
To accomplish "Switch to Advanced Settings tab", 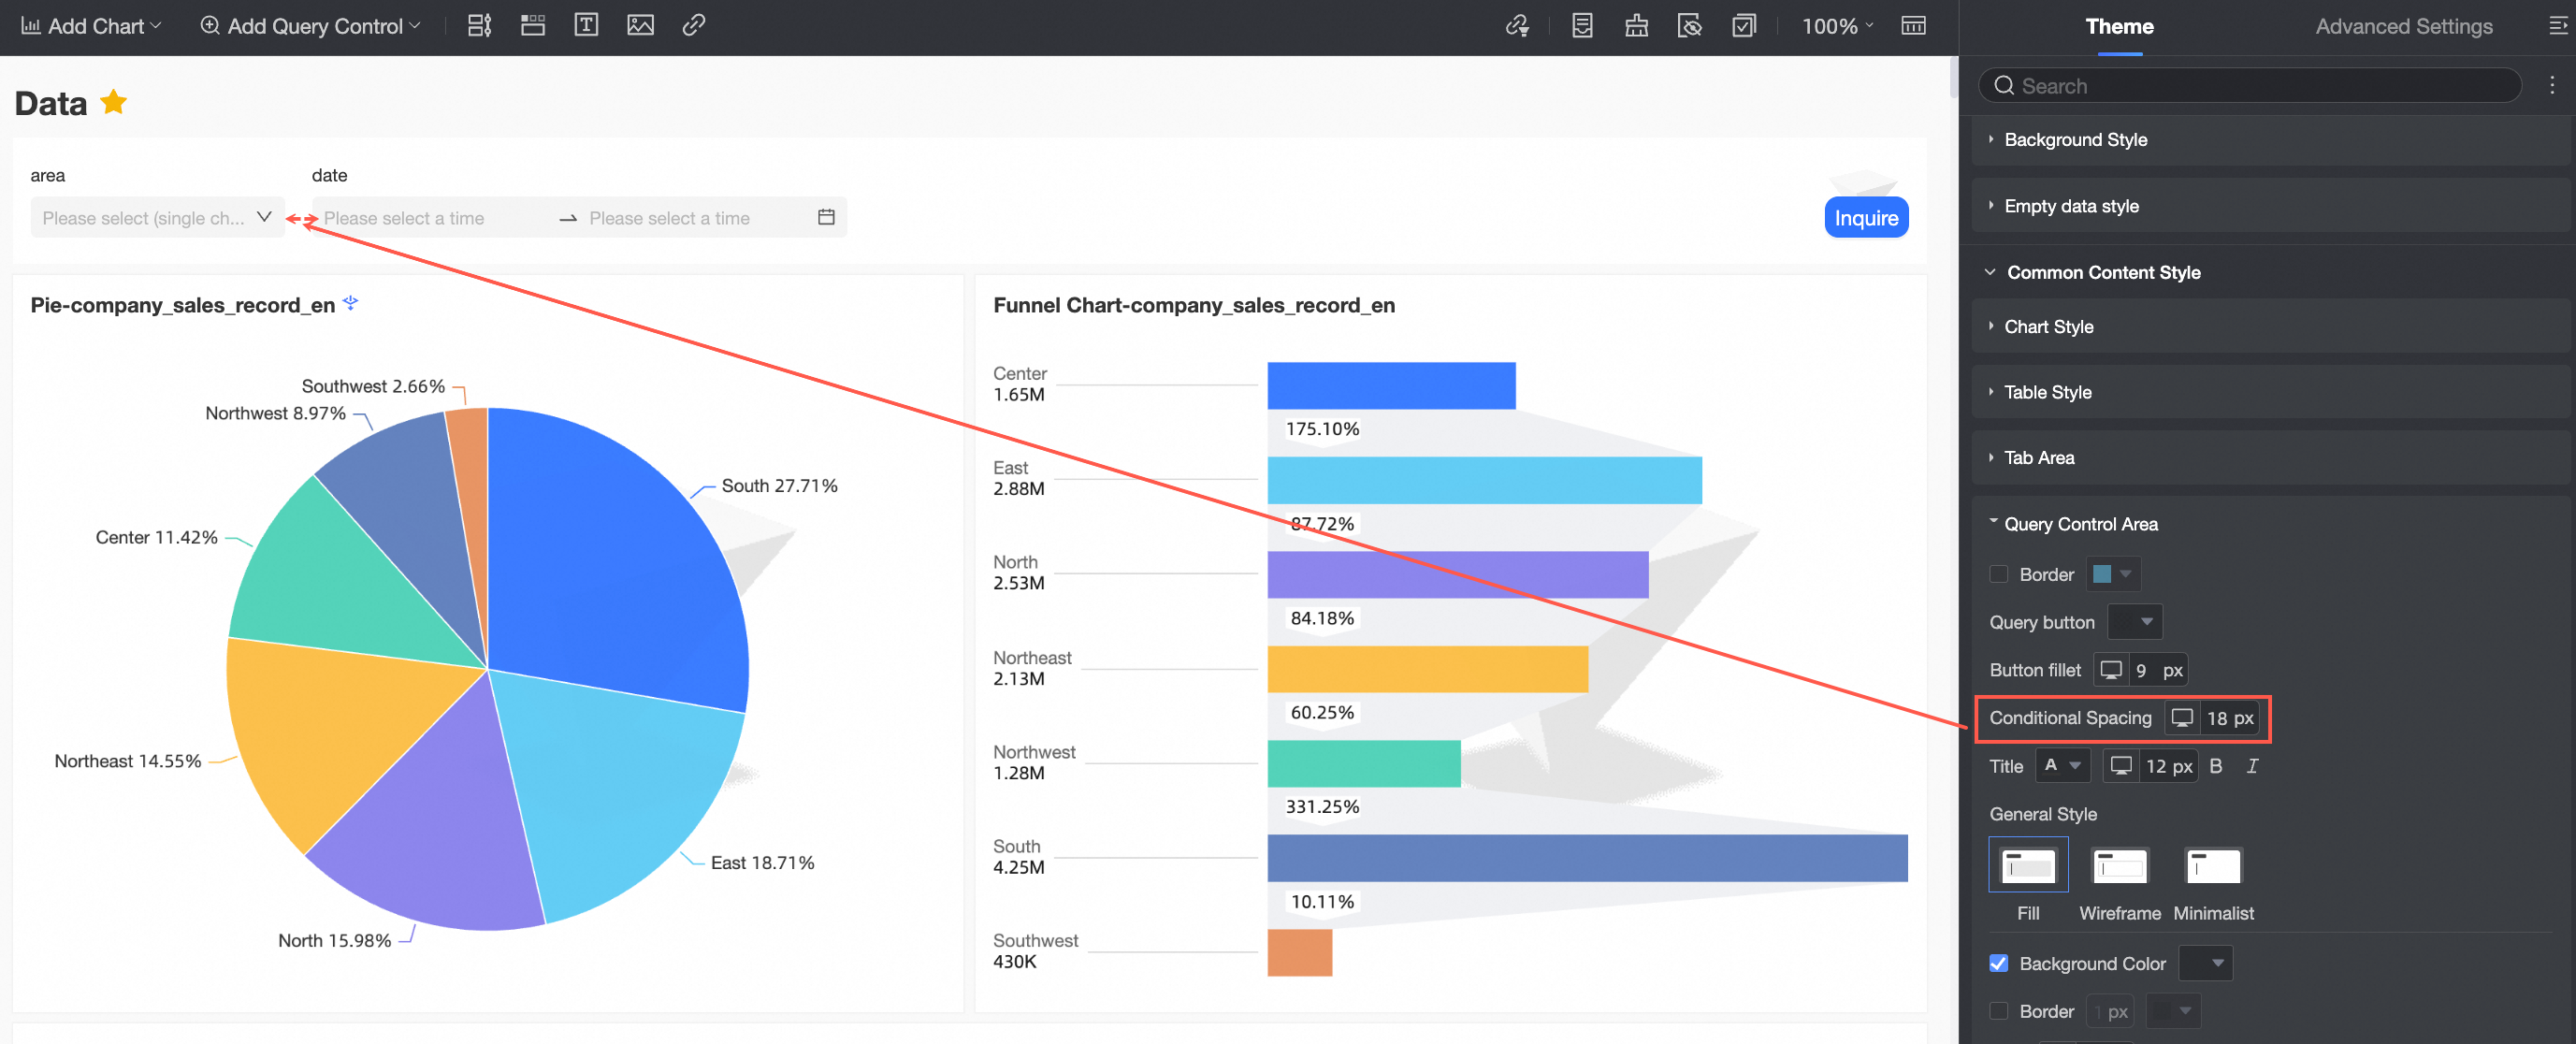I will [x=2403, y=26].
